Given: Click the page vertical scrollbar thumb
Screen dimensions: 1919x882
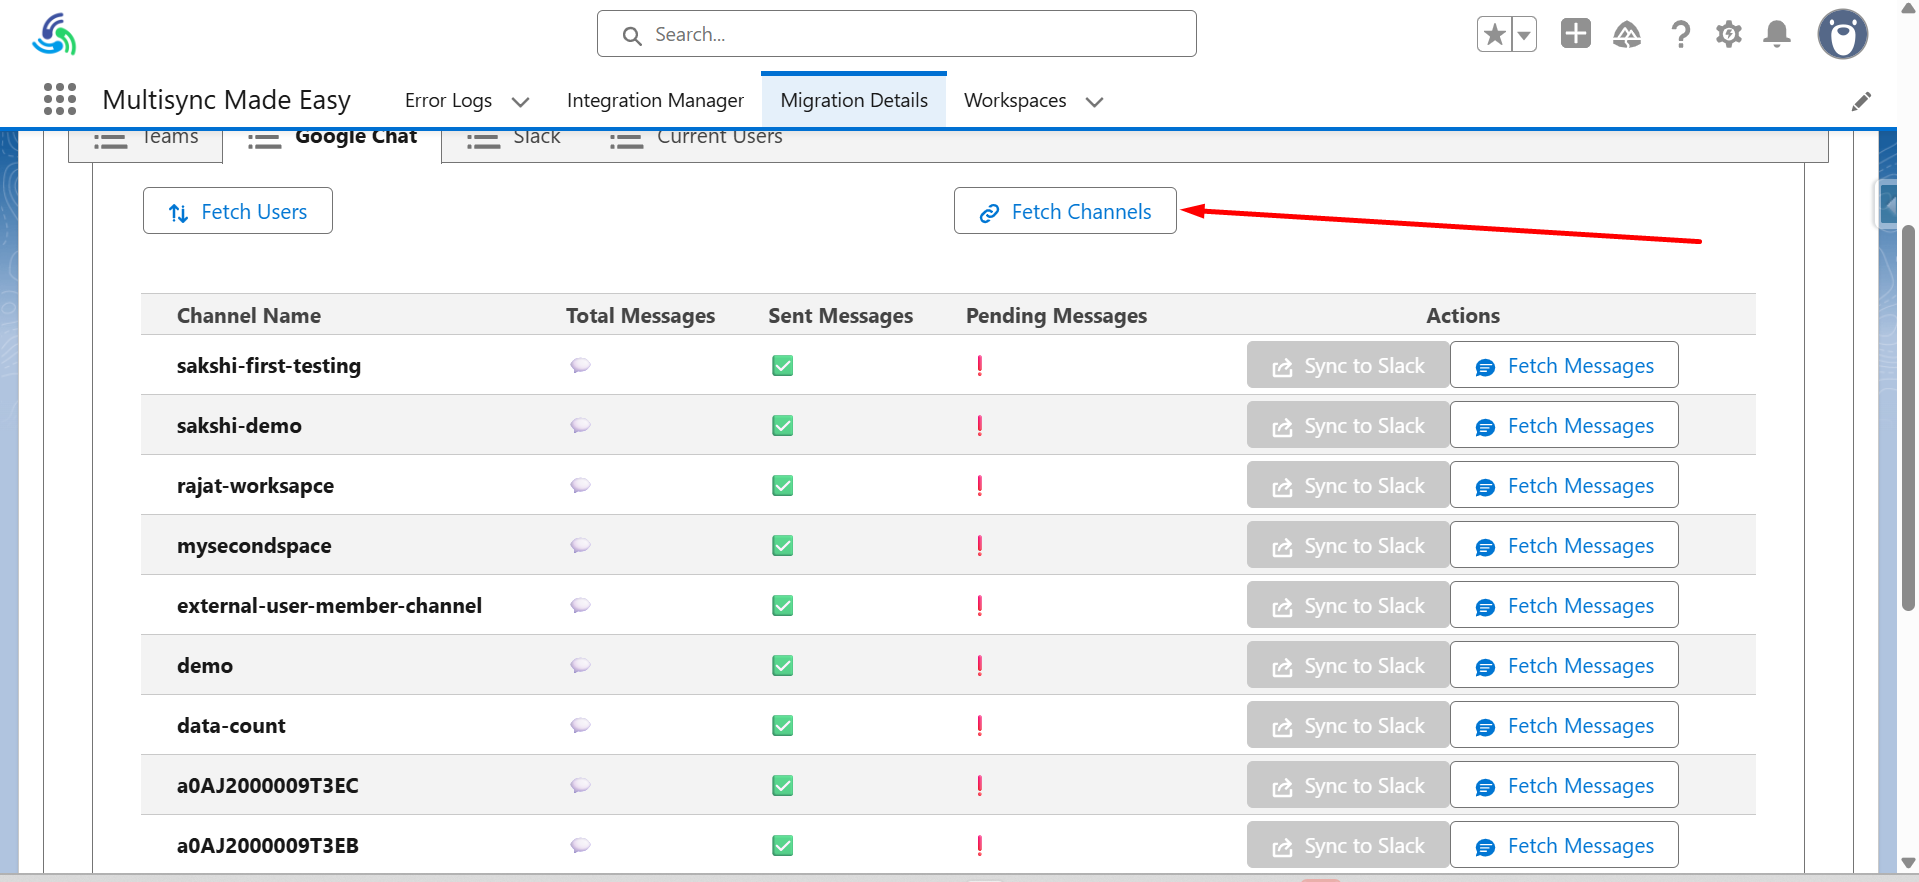Looking at the screenshot, I should [1908, 418].
